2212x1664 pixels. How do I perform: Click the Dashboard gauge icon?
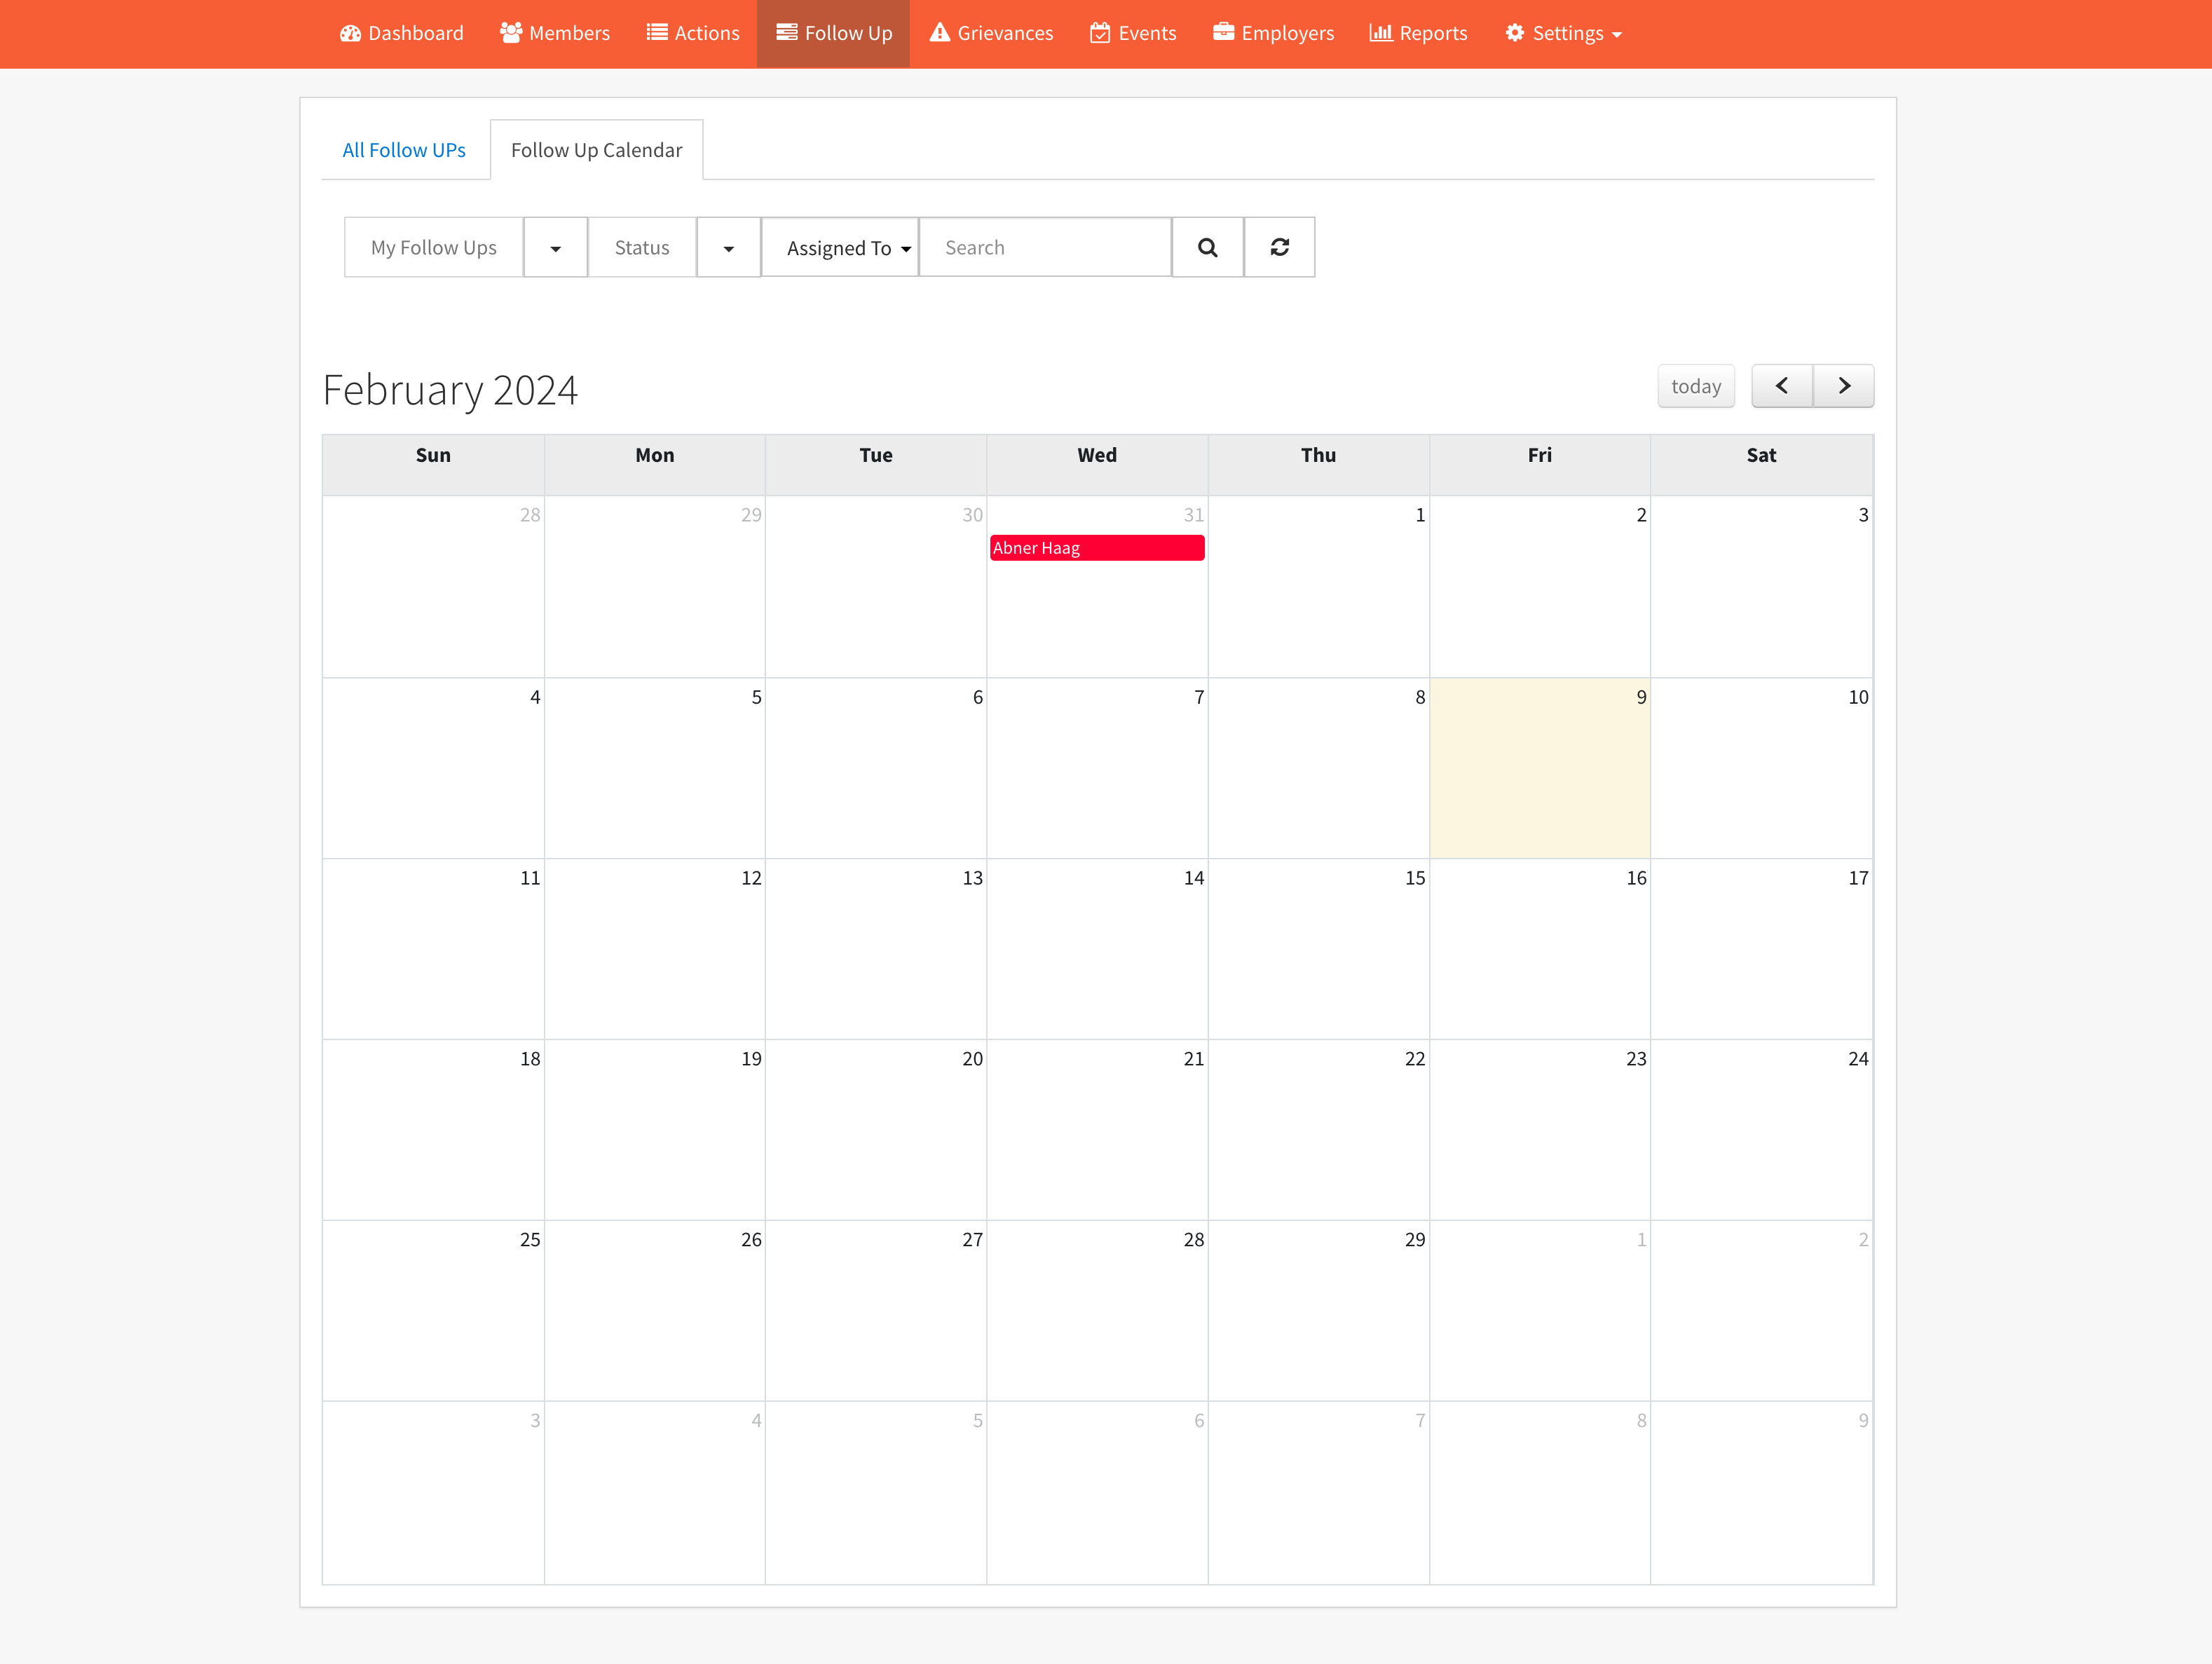click(x=350, y=33)
